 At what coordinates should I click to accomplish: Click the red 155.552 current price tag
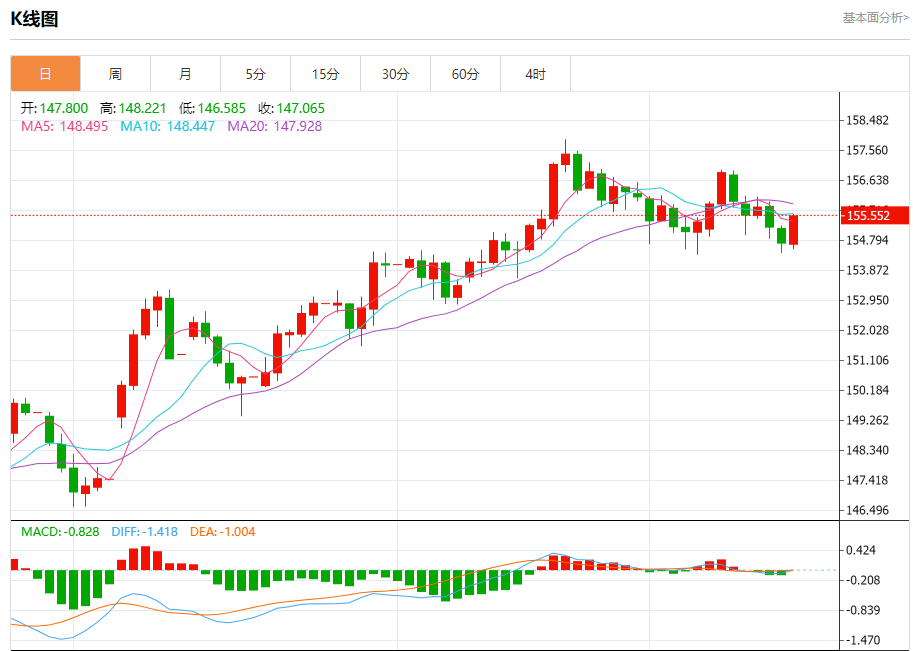[x=874, y=215]
